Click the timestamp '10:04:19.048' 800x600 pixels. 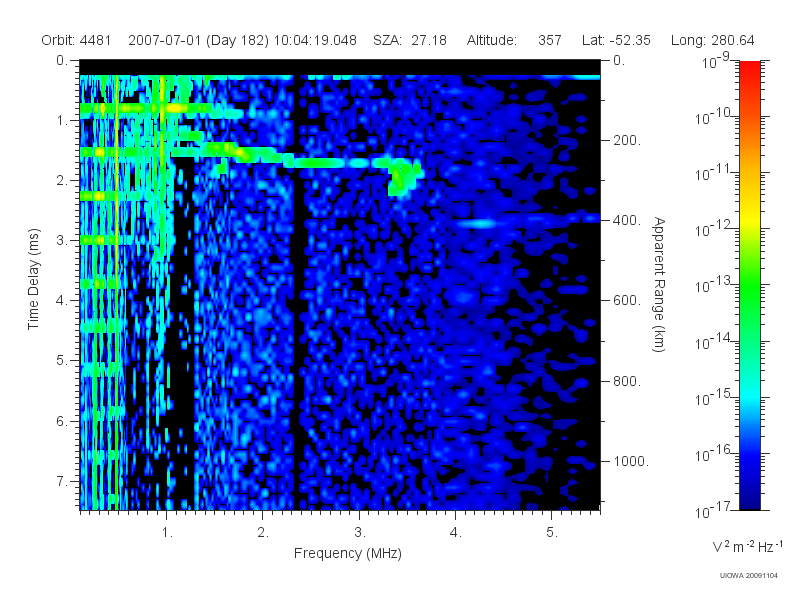coord(315,40)
